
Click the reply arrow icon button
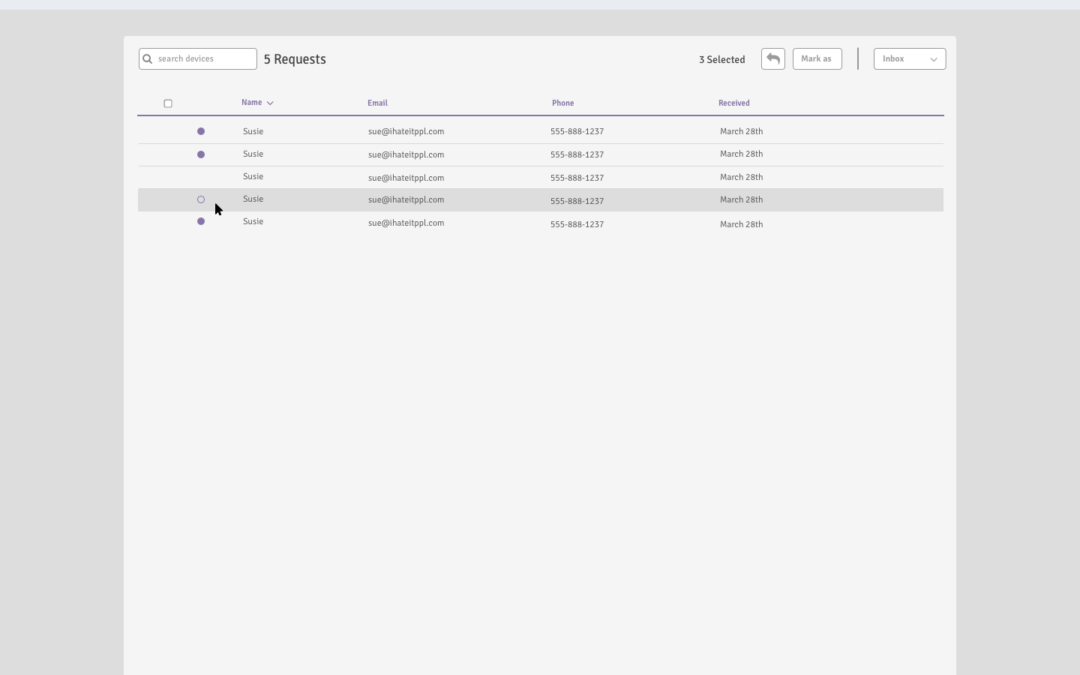(x=773, y=59)
